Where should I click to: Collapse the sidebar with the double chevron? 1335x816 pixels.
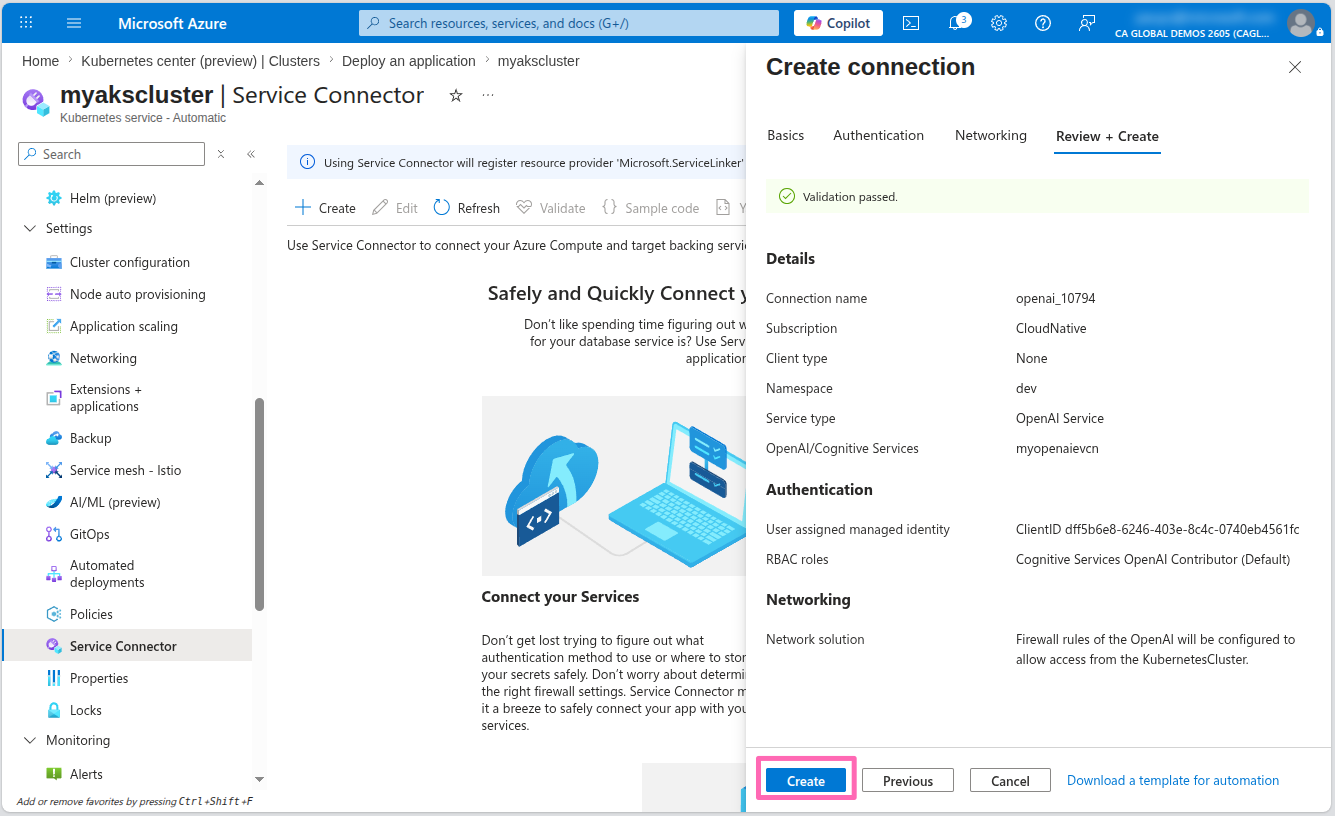pos(251,154)
